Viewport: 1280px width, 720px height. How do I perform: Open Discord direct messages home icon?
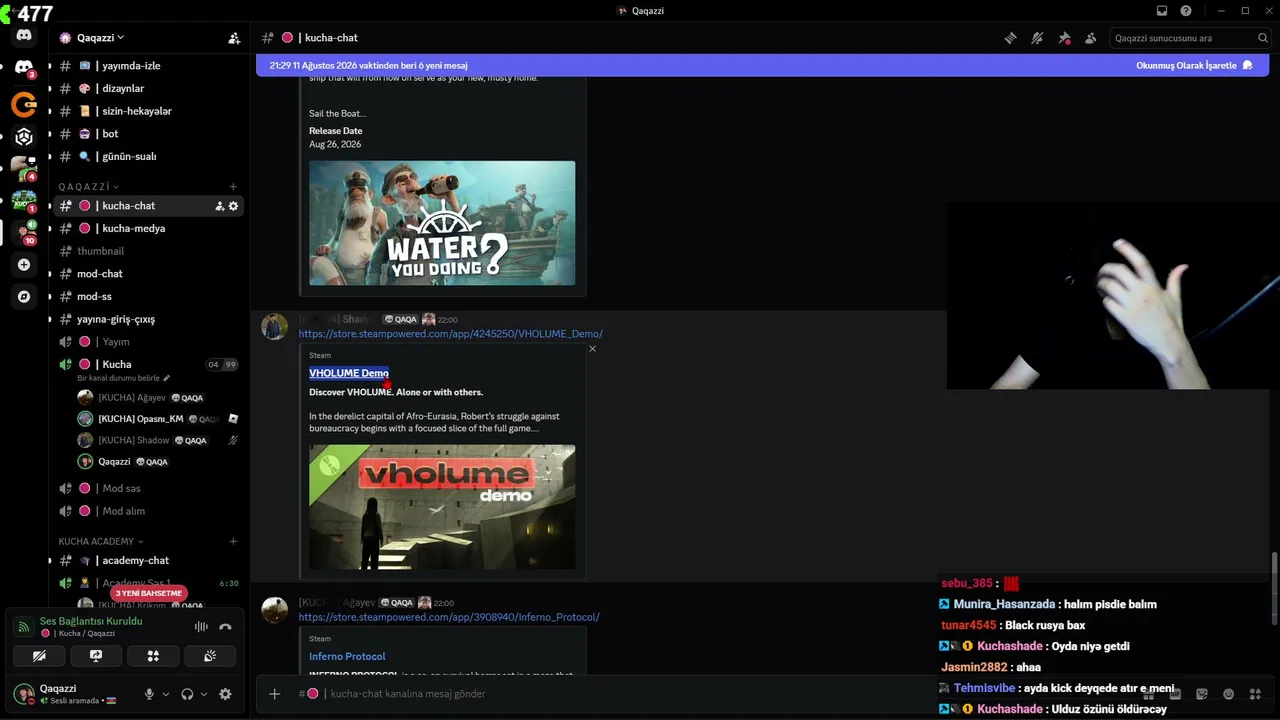tap(24, 36)
